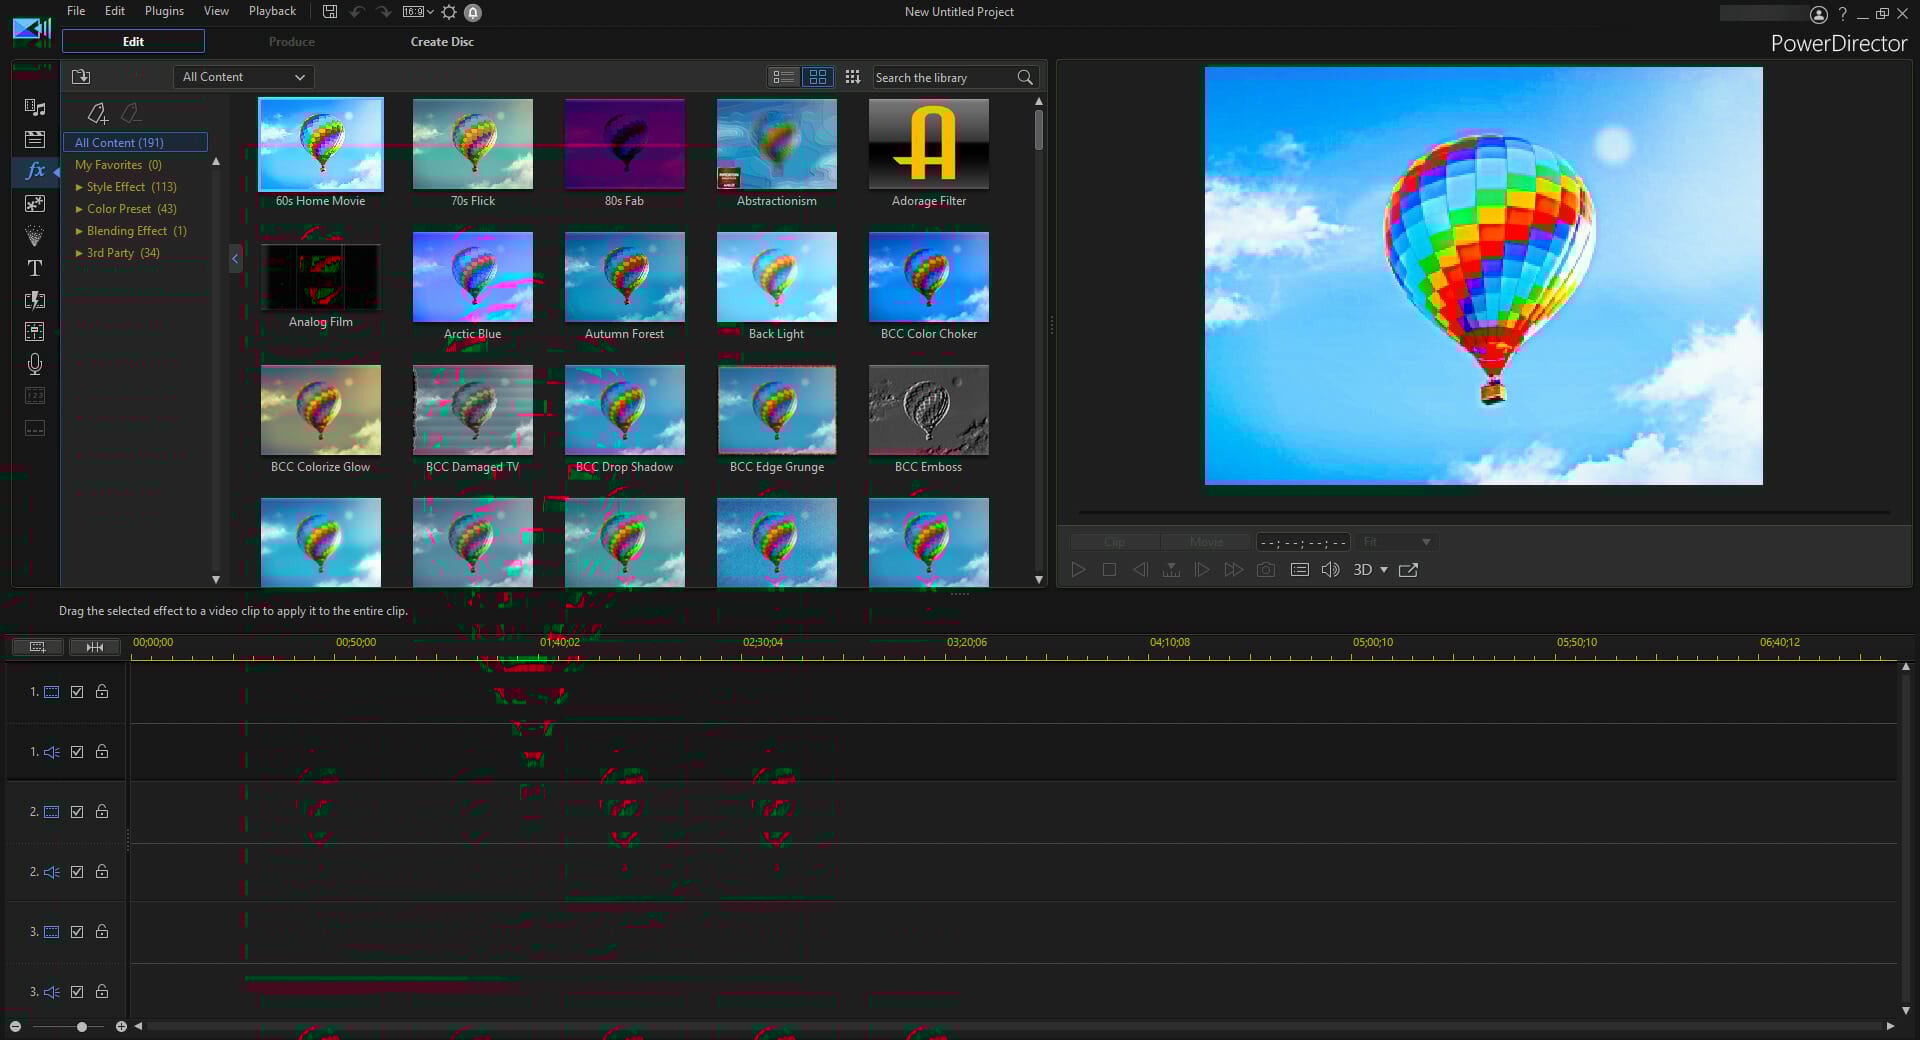Open the All Content dropdown
This screenshot has width=1920, height=1040.
pyautogui.click(x=244, y=77)
